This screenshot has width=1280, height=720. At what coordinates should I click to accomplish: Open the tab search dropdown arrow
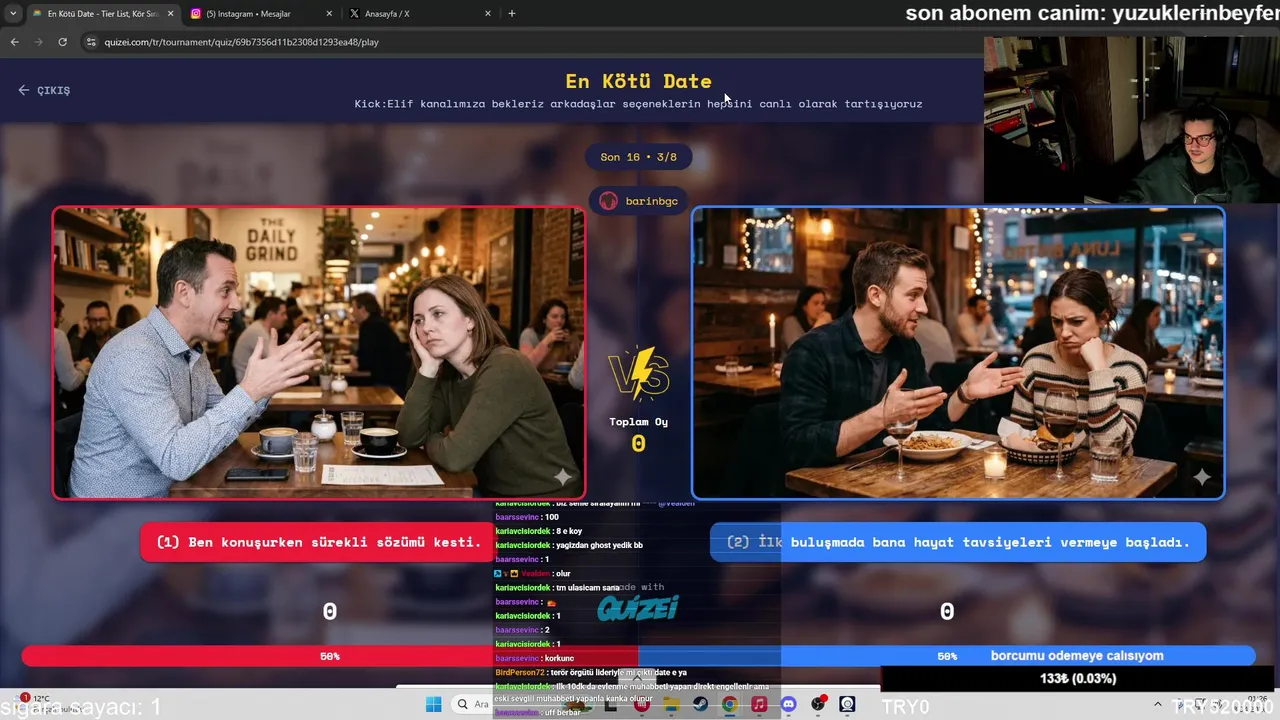pyautogui.click(x=13, y=14)
